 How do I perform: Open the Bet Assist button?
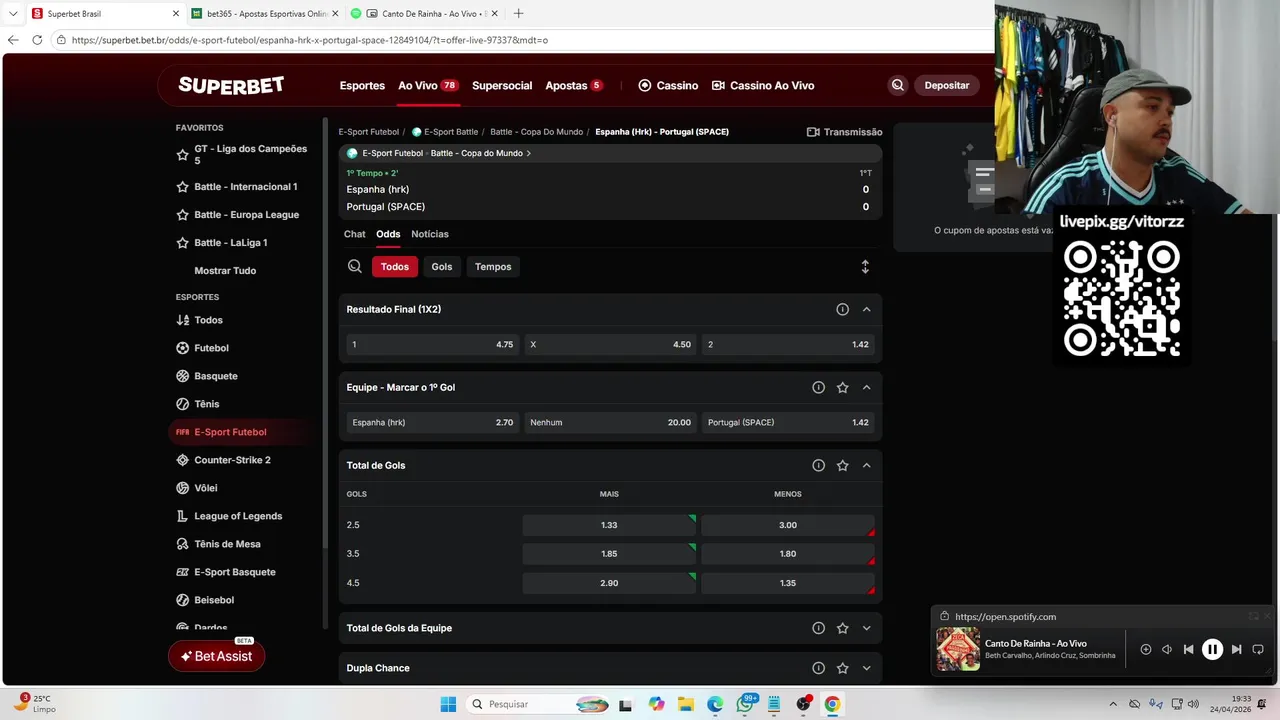click(x=216, y=656)
